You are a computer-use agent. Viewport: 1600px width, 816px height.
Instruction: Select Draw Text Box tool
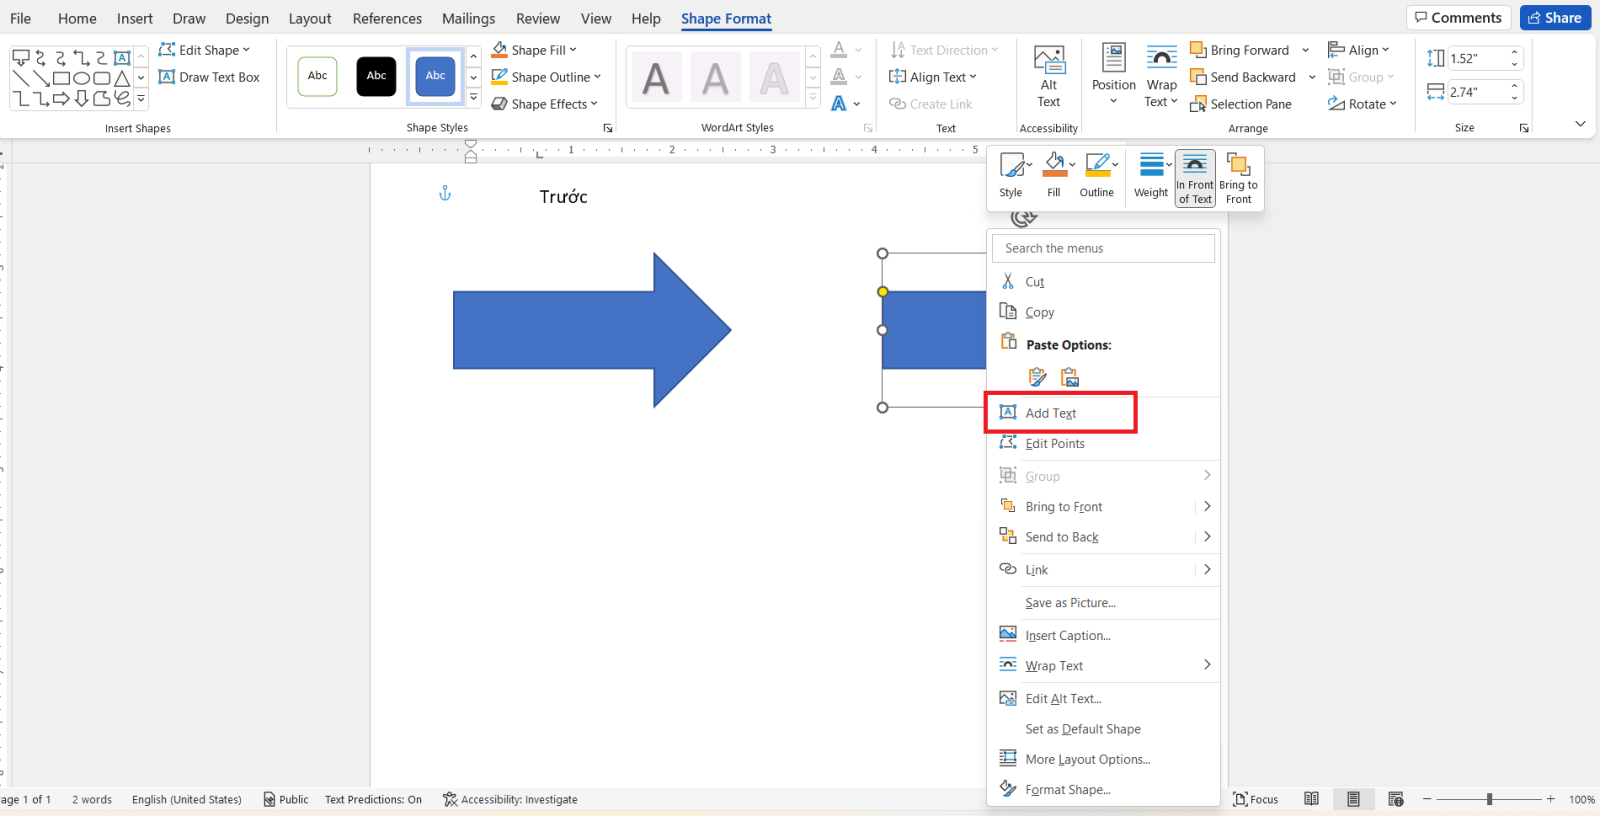coord(209,77)
